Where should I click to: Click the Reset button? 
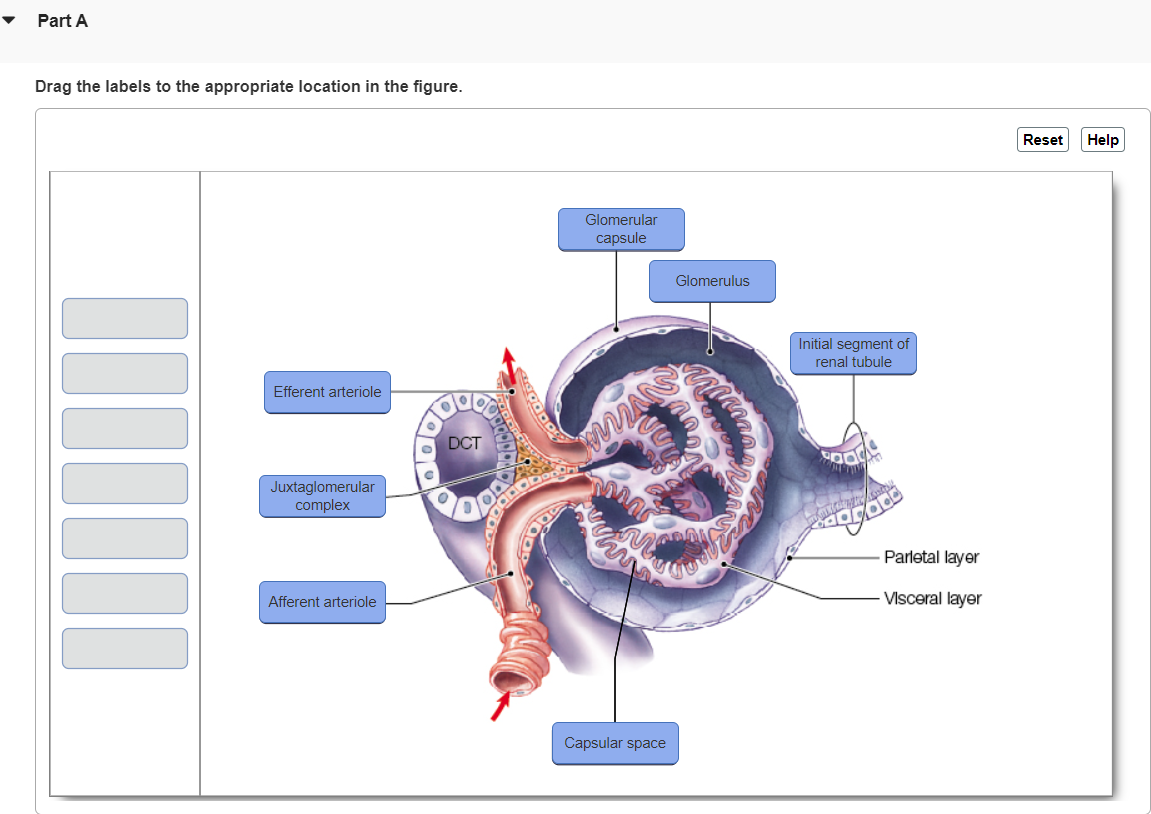point(1042,139)
